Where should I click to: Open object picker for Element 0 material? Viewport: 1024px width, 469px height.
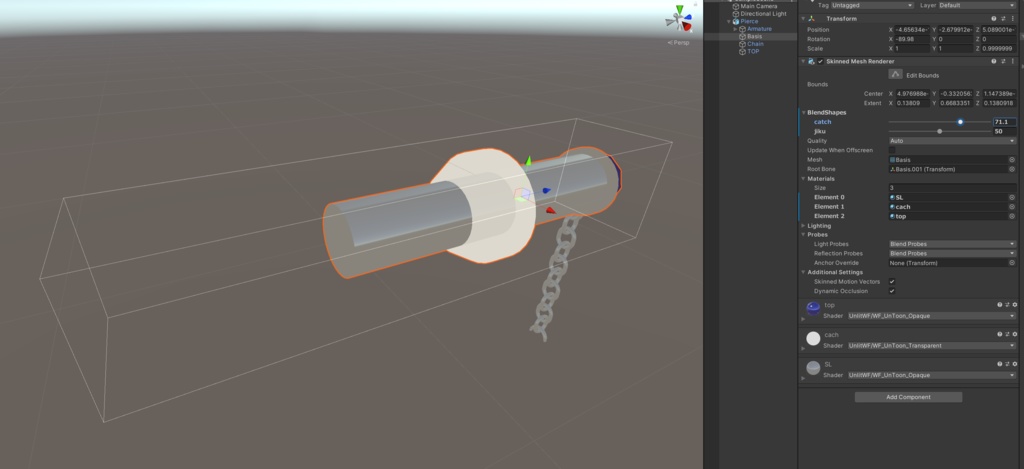1012,197
